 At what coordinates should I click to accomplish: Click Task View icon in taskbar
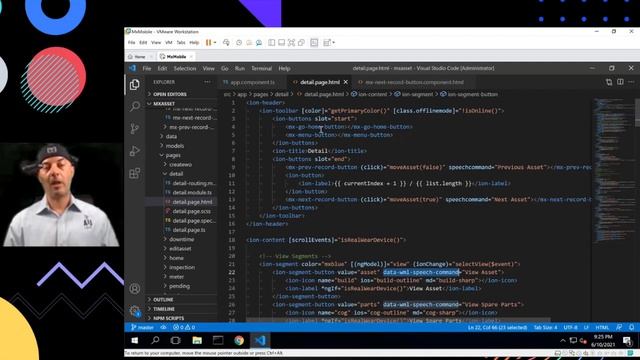(176, 340)
